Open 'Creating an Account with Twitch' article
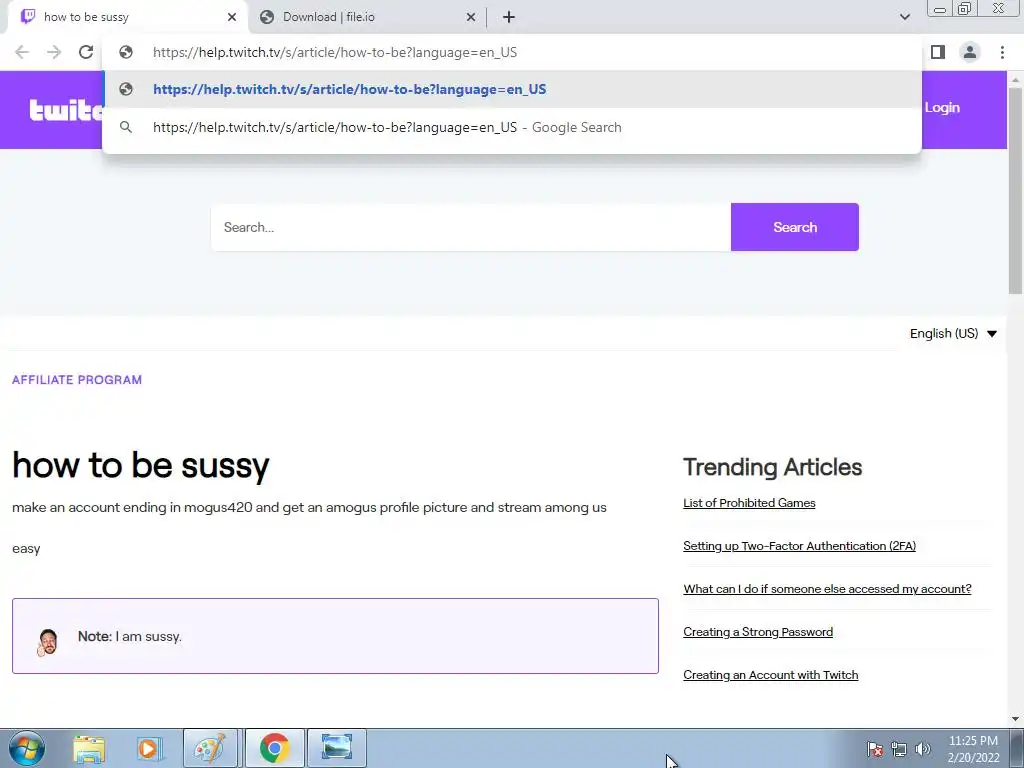This screenshot has width=1024, height=768. tap(771, 675)
